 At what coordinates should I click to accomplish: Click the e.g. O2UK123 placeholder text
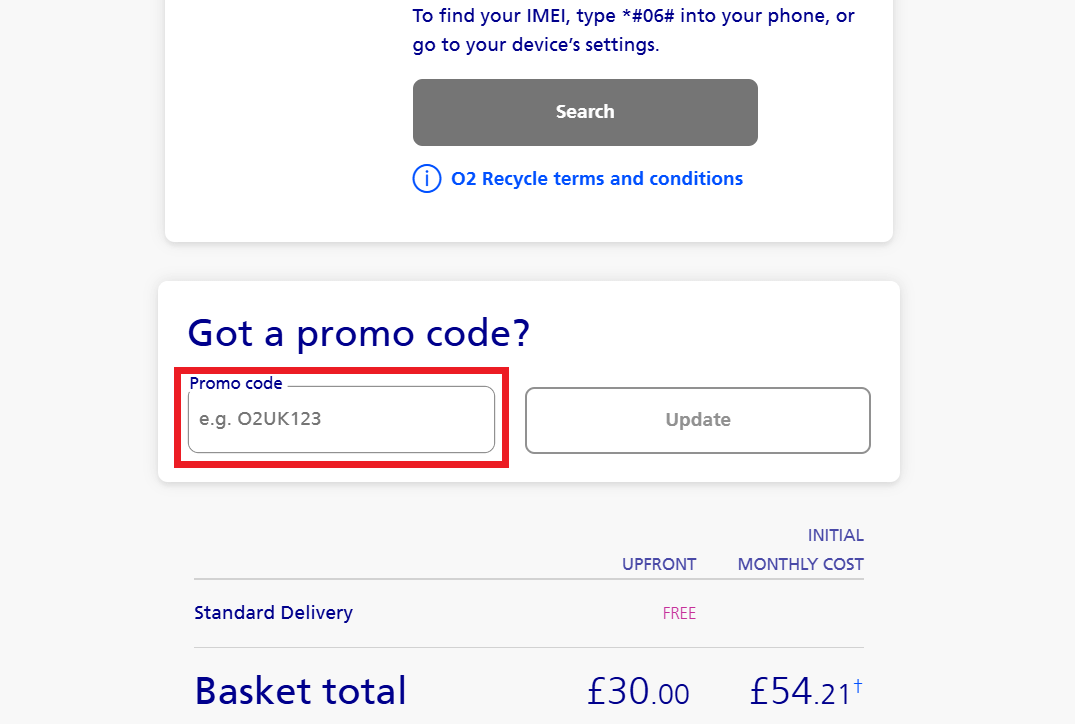pos(258,420)
